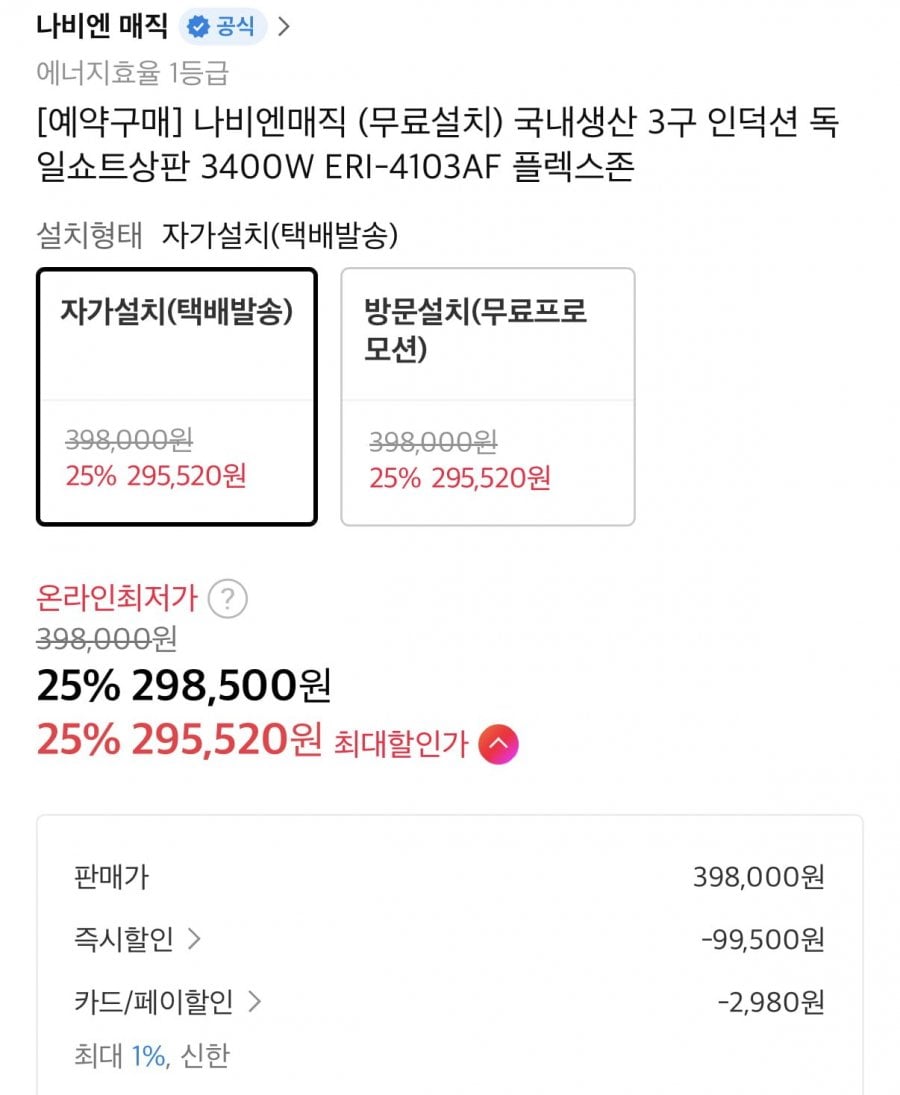Screen dimensions: 900x1095
Task: Click the blue verified checkmark in 공식 badge
Action: click(x=199, y=27)
